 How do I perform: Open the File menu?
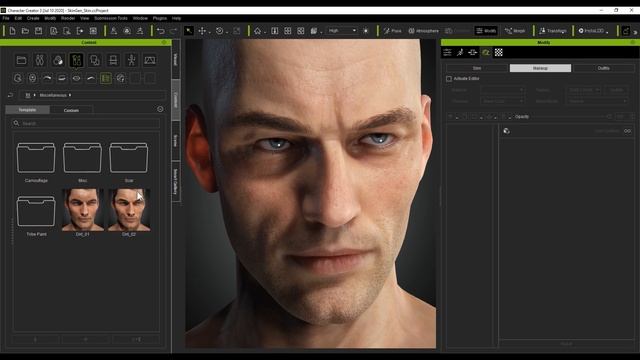tap(6, 18)
